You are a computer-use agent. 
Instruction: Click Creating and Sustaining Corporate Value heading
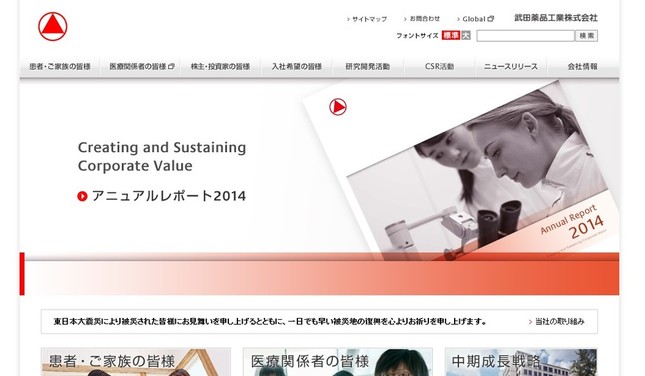click(x=162, y=156)
